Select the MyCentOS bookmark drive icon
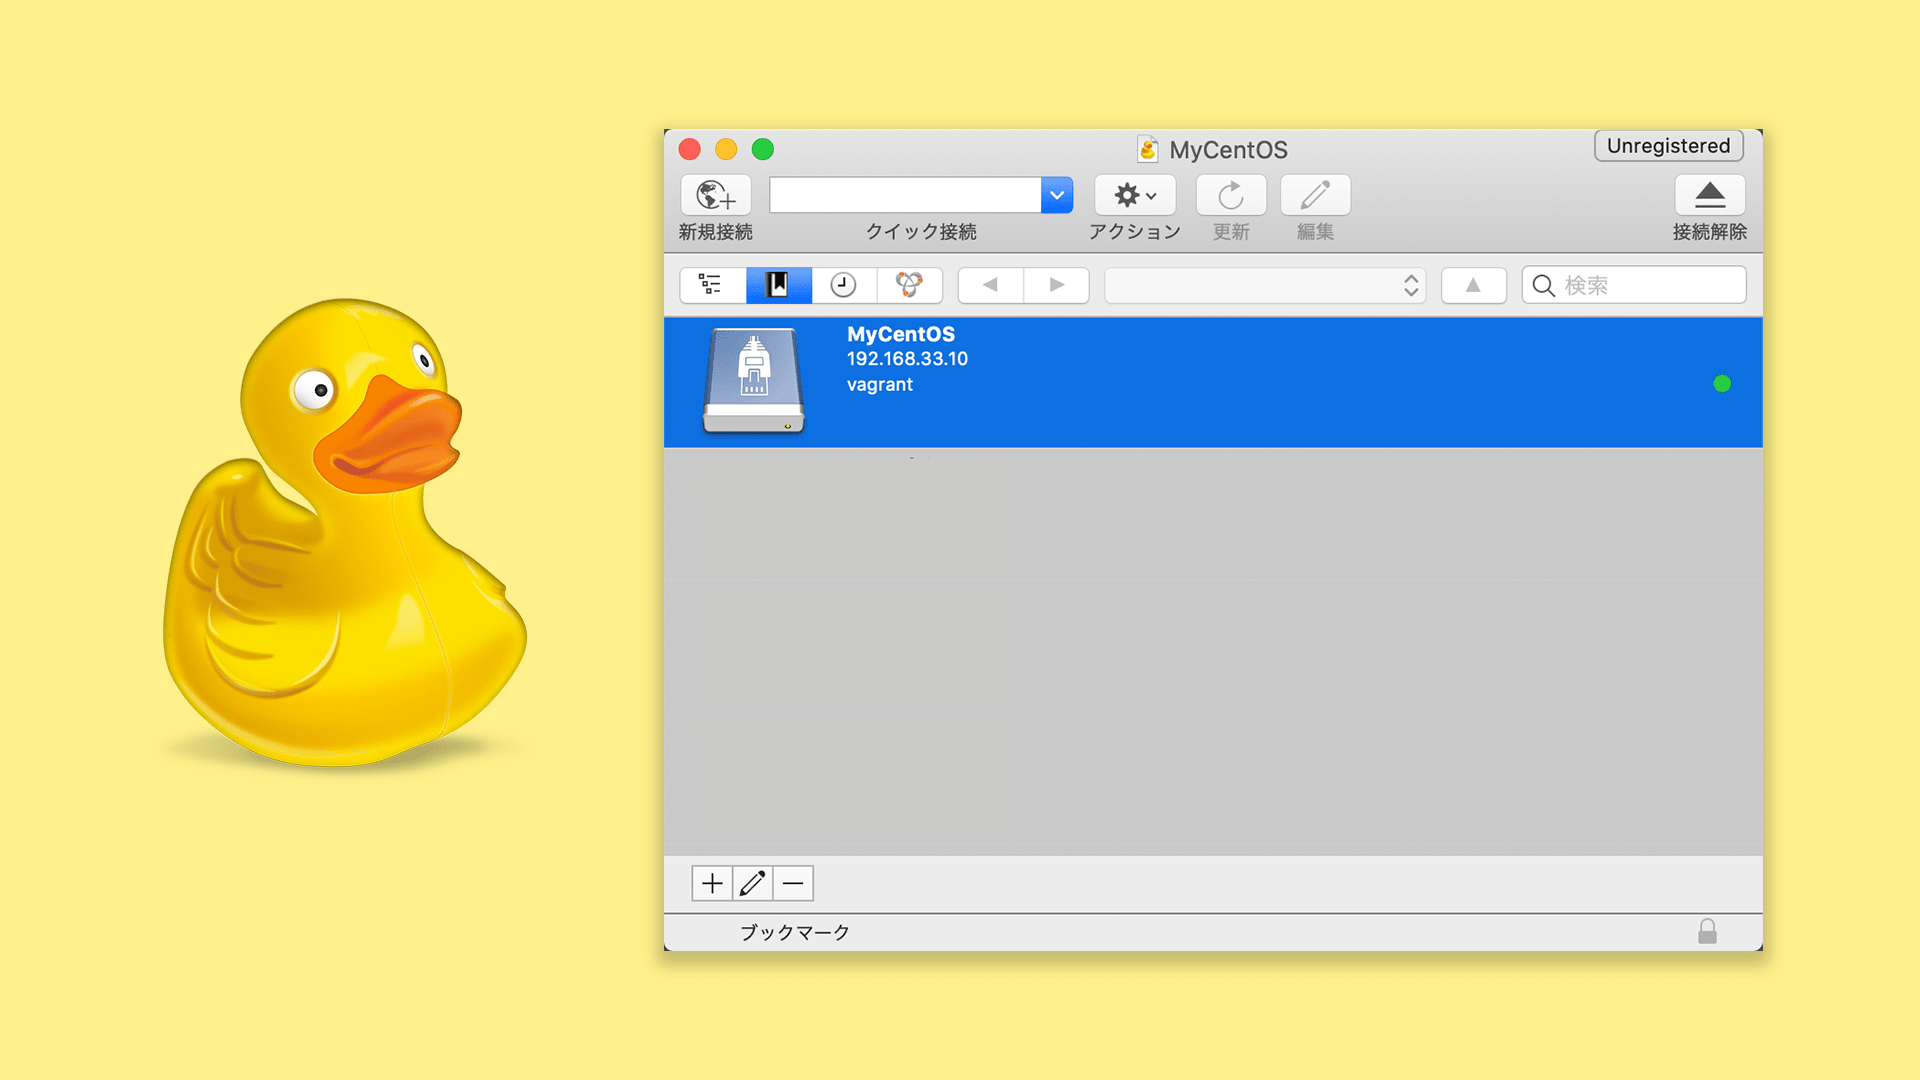This screenshot has width=1920, height=1080. coord(754,381)
